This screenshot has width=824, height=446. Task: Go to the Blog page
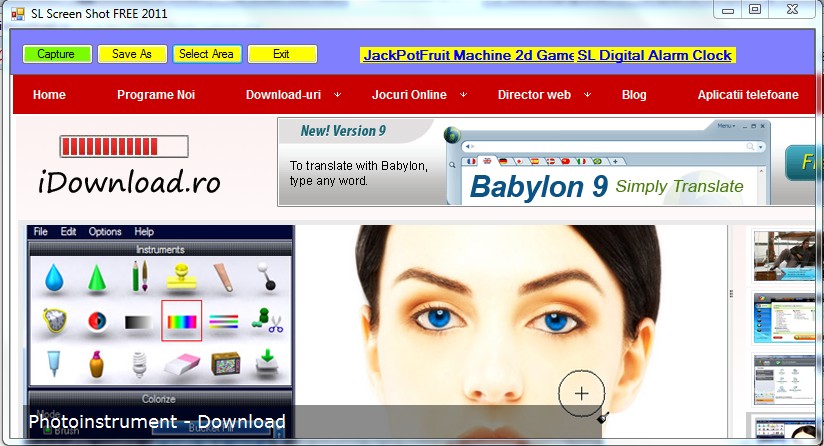(x=634, y=95)
